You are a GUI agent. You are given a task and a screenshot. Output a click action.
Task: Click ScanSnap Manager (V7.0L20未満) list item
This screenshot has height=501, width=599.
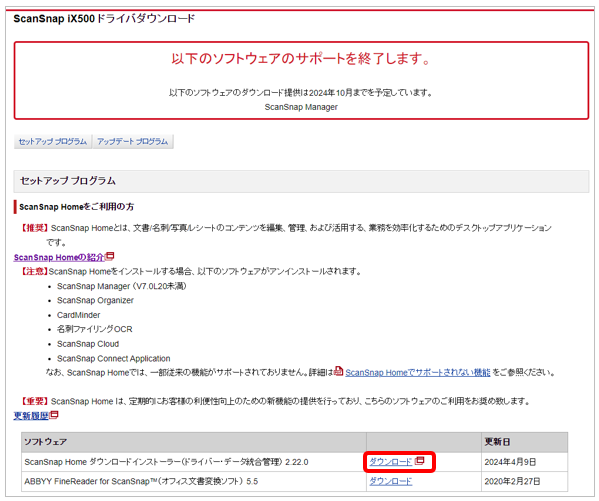point(121,286)
